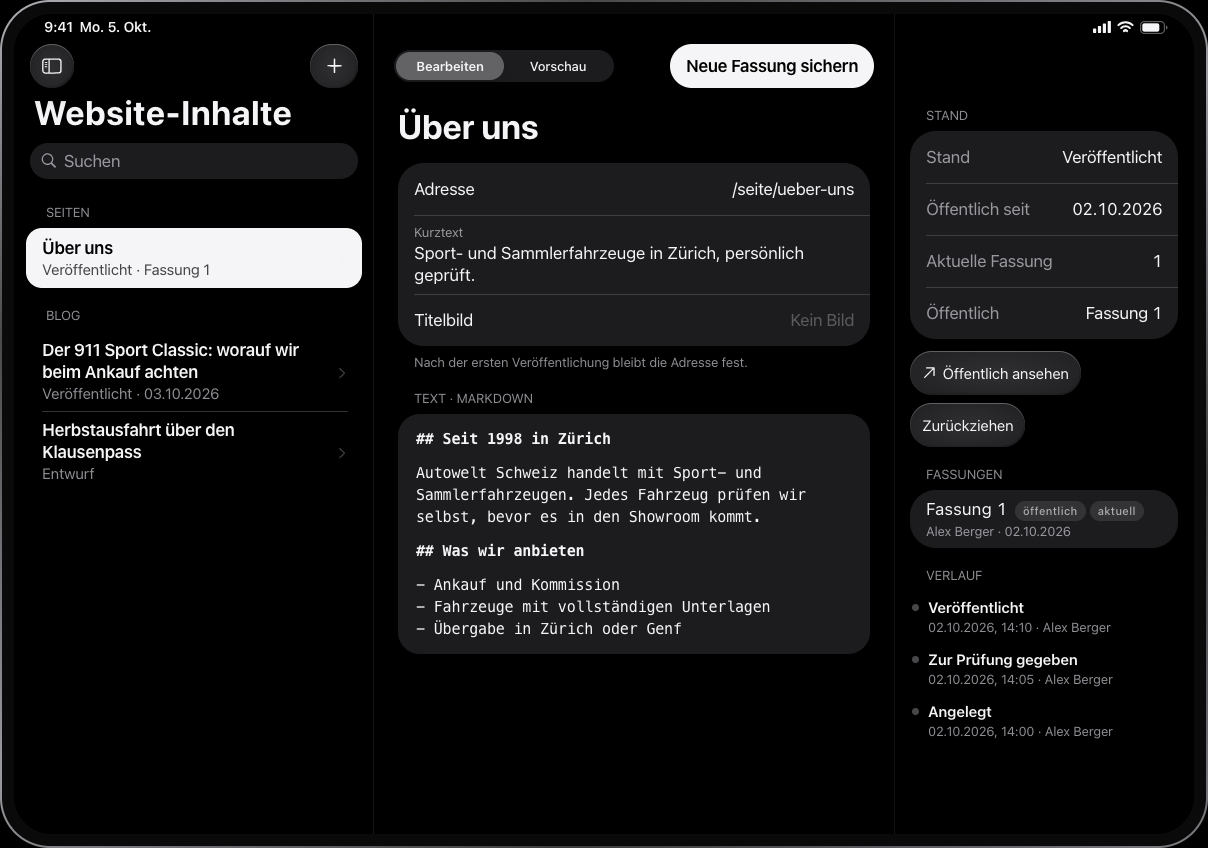Image resolution: width=1208 pixels, height=848 pixels.
Task: Edit the Adresse field /seite/ueber-uns
Action: (x=634, y=189)
